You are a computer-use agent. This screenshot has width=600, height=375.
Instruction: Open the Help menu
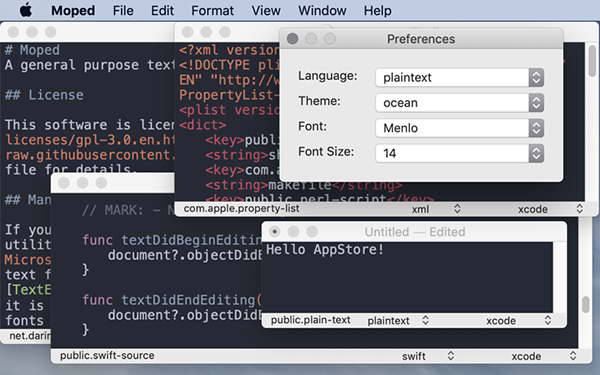point(377,10)
